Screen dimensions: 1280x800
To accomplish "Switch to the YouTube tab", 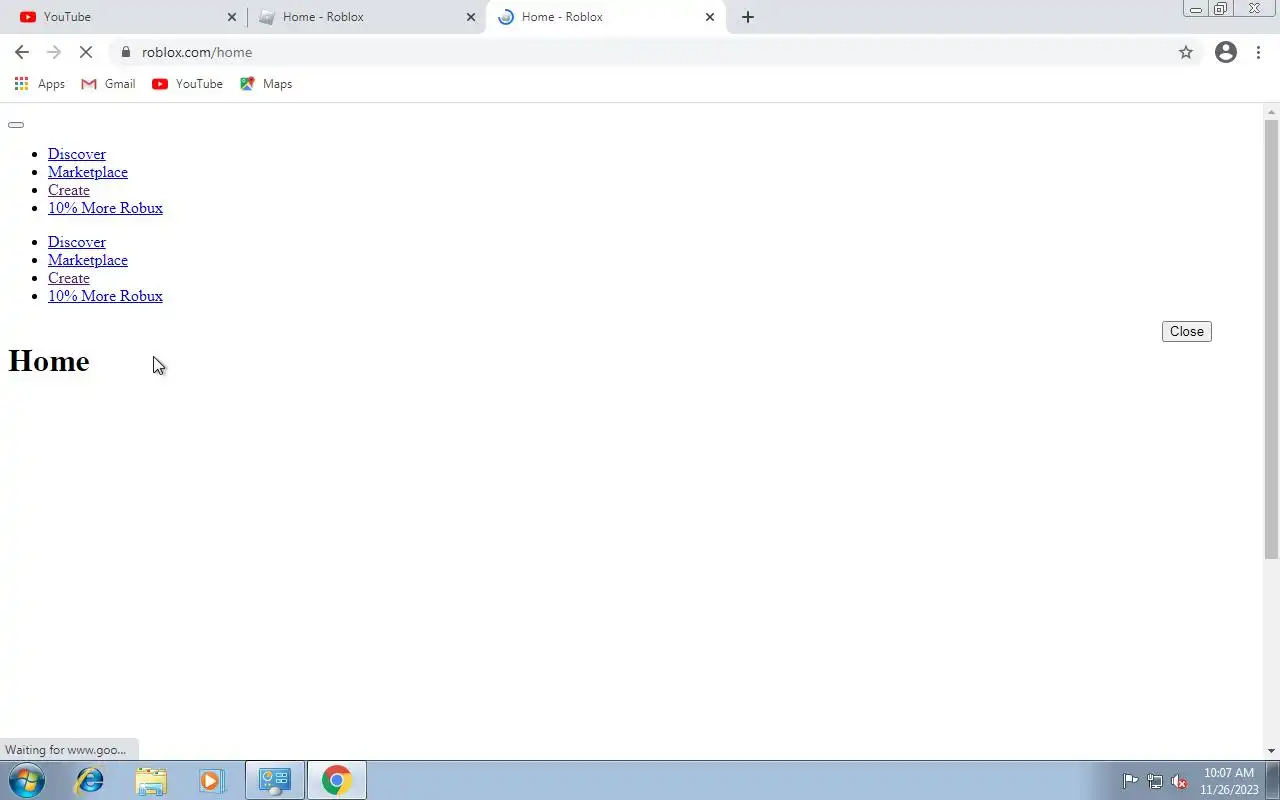I will pos(125,17).
